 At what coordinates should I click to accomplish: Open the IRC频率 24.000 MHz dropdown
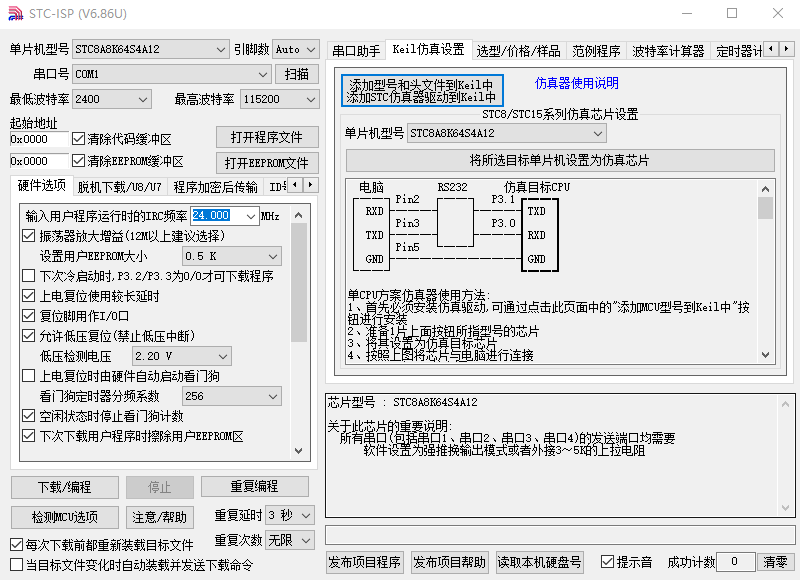pos(251,216)
